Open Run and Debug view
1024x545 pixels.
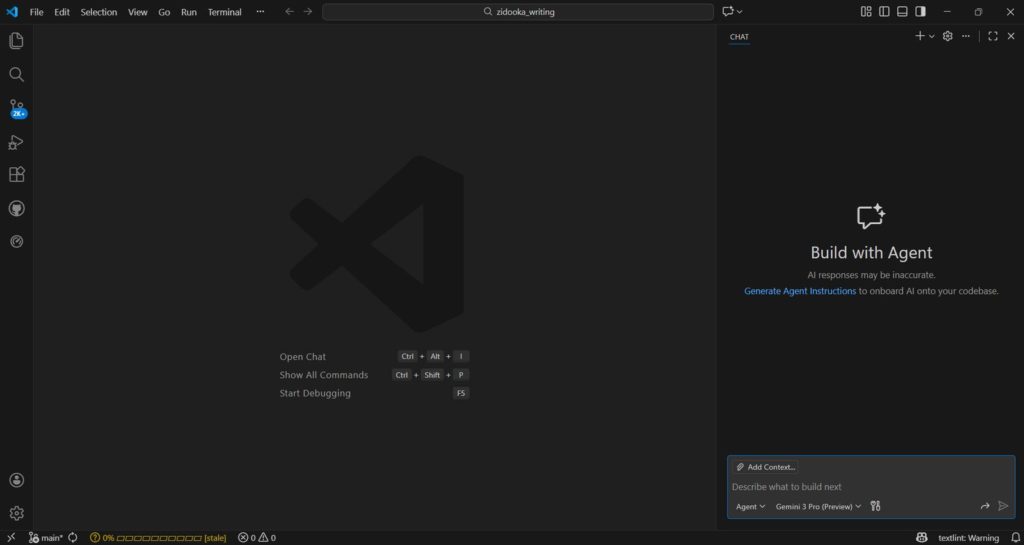tap(16, 142)
